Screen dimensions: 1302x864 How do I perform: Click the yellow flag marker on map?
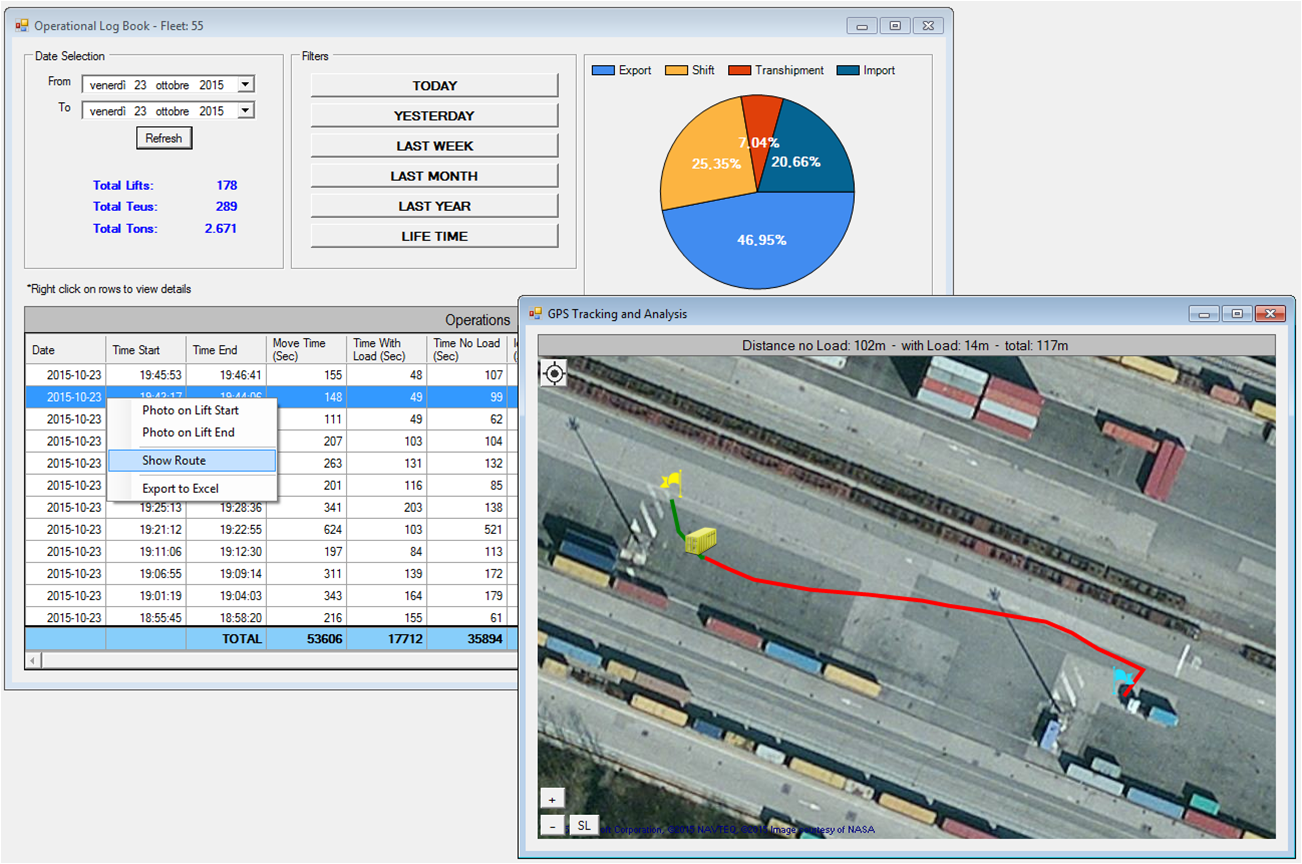point(671,484)
